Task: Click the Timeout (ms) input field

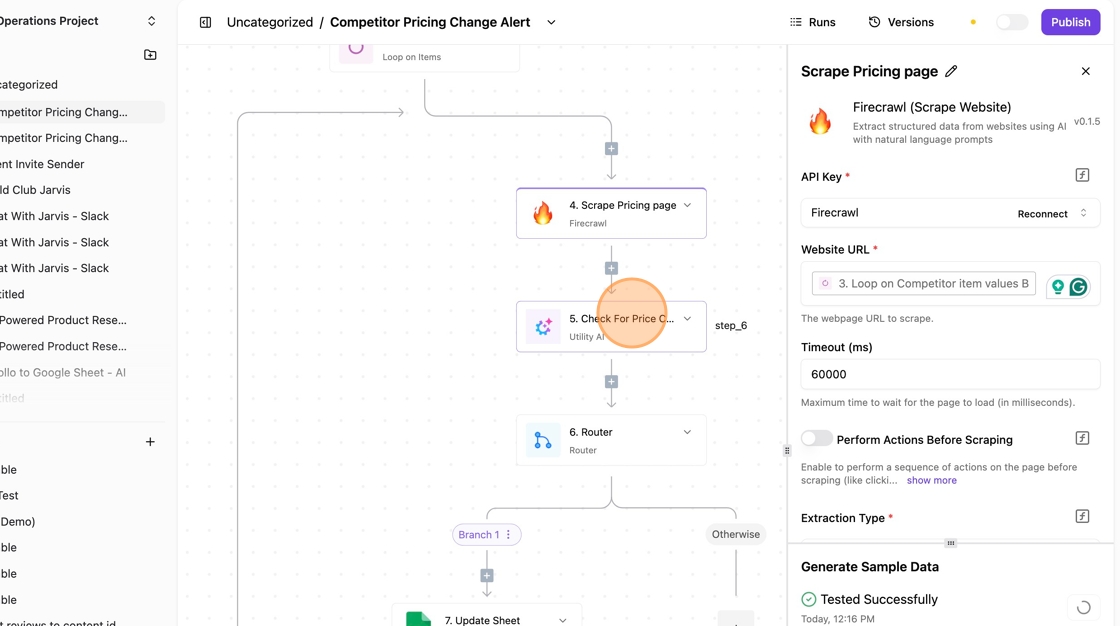Action: [950, 374]
